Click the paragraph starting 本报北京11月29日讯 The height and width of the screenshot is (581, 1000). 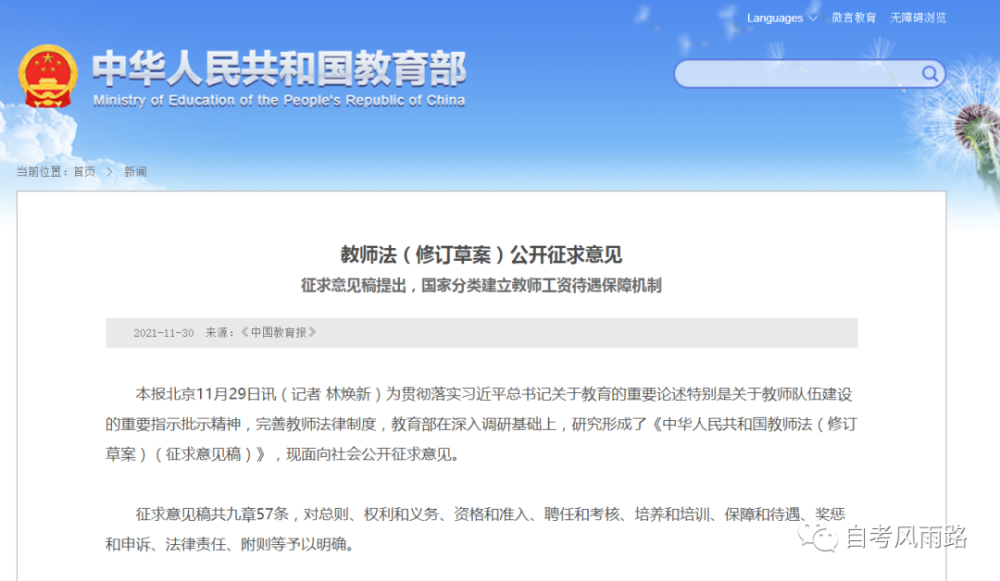(x=482, y=424)
